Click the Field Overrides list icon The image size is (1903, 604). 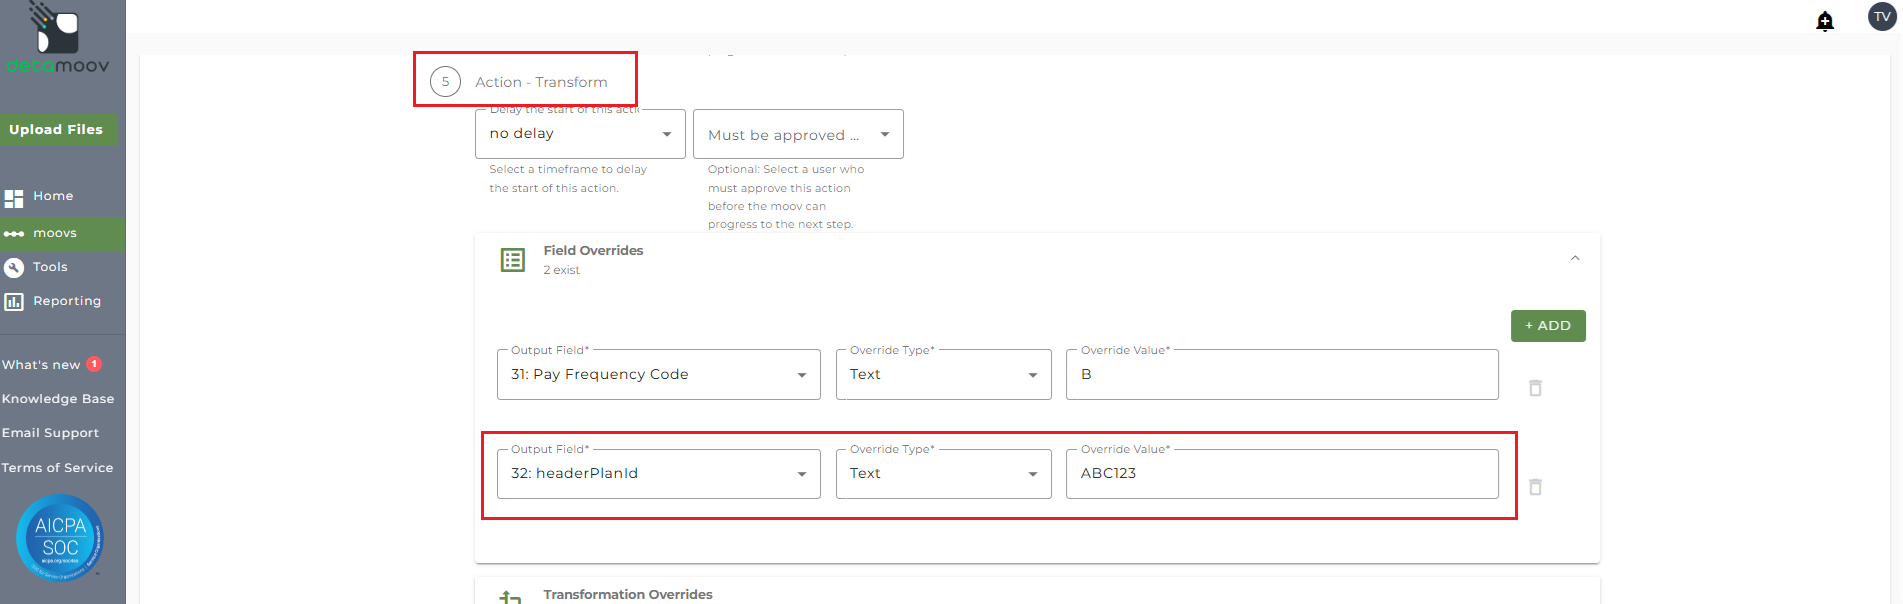click(x=512, y=260)
